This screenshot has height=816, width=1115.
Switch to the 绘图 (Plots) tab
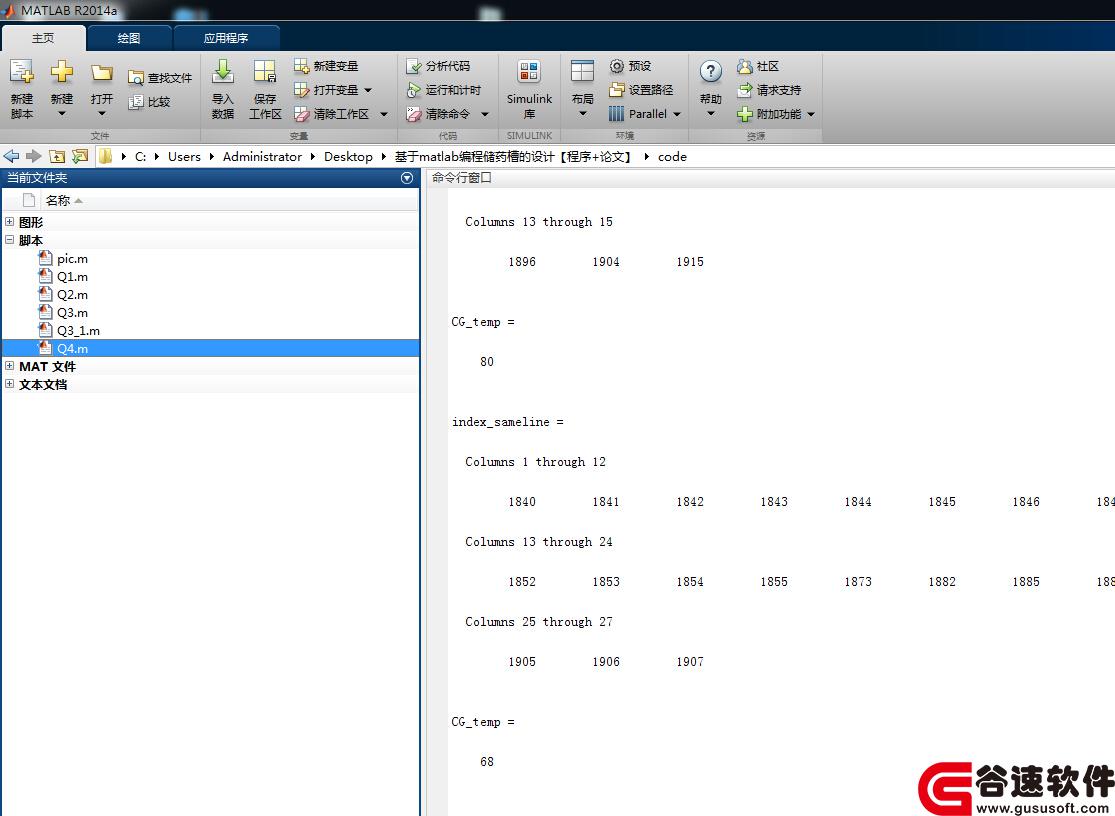[129, 38]
